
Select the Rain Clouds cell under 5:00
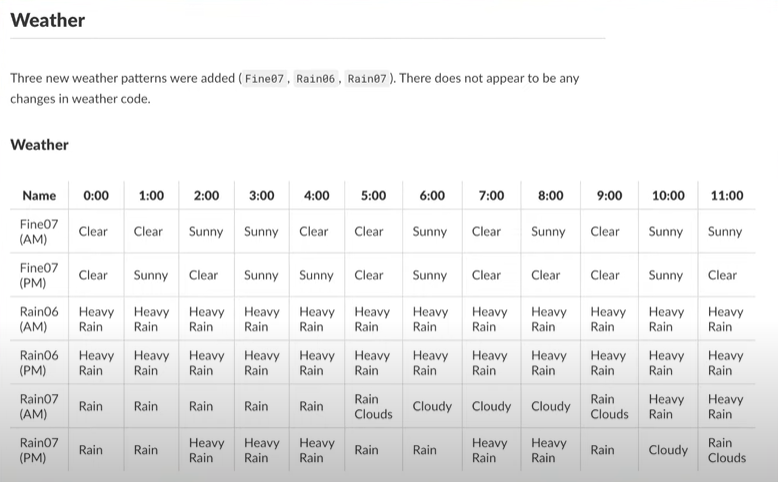pos(373,406)
